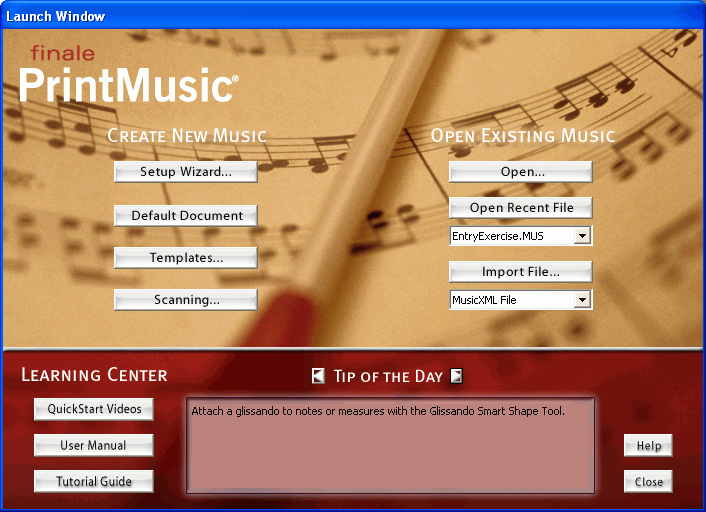
Task: Expand the EntryExercise.MUS recent file dropdown
Action: pyautogui.click(x=582, y=236)
